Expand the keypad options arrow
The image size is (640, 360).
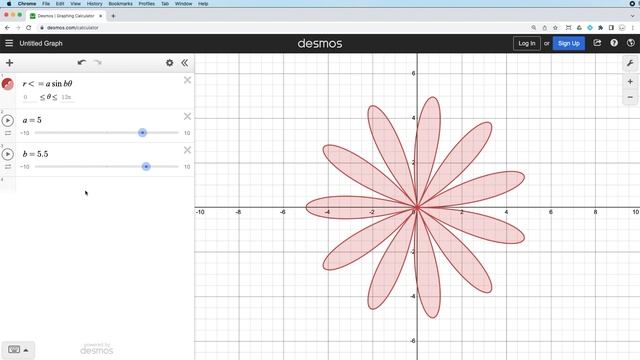pos(26,350)
